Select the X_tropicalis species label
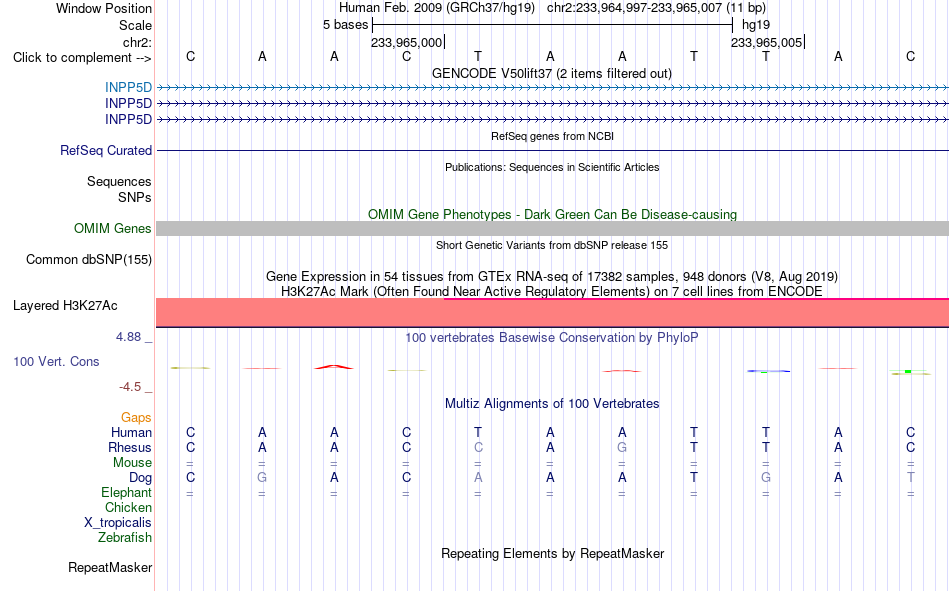The image size is (950, 591). [x=118, y=523]
